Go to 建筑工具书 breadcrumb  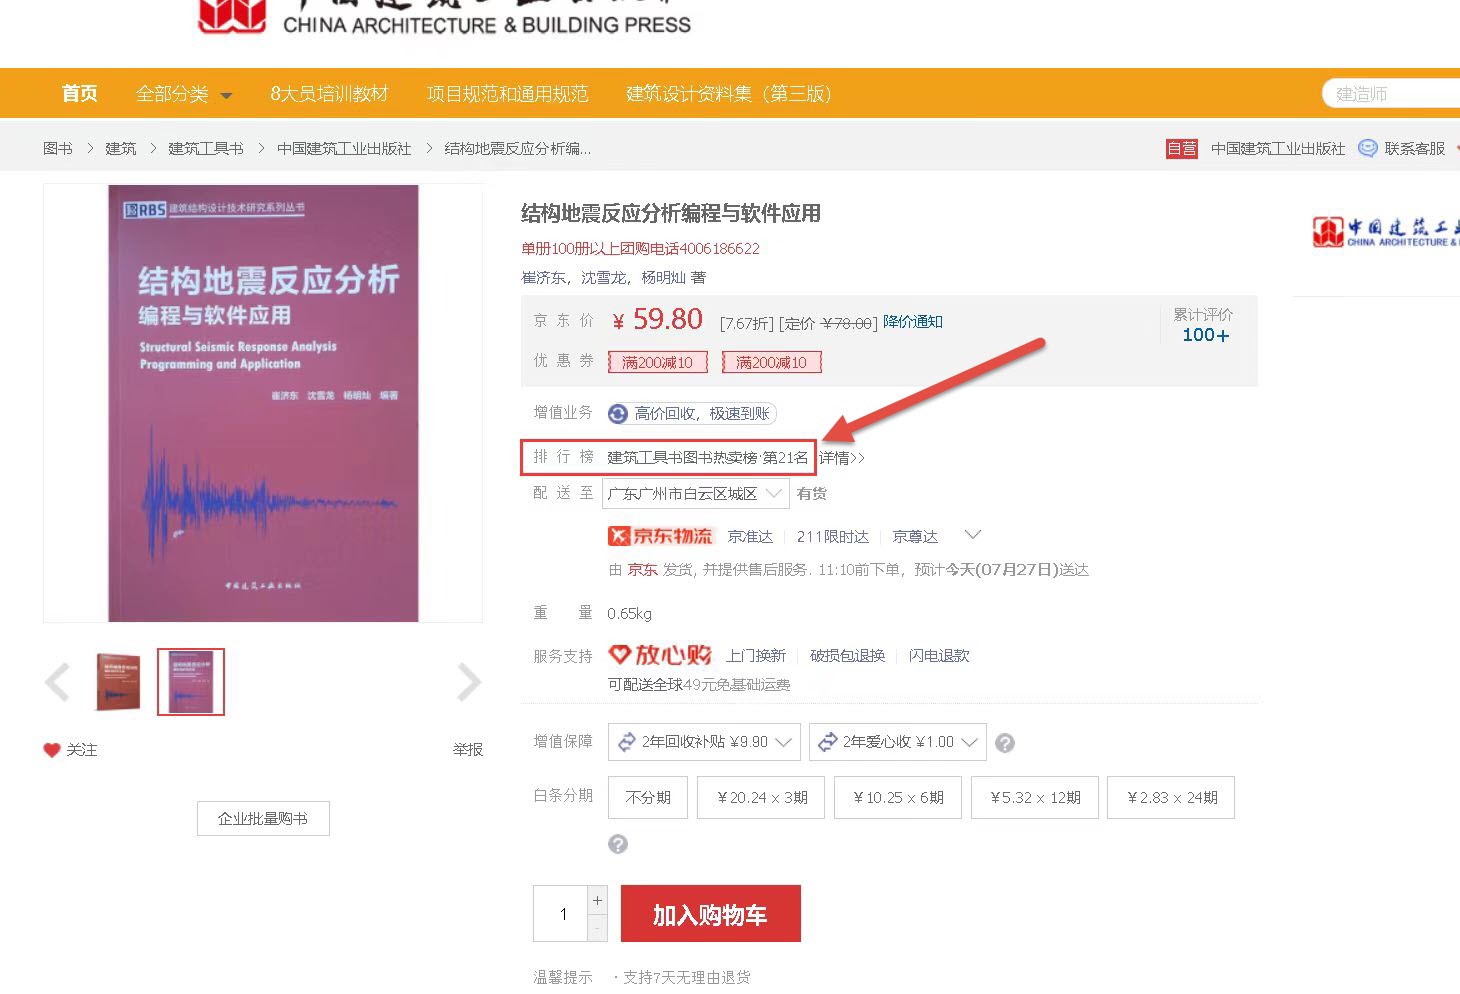coord(205,148)
